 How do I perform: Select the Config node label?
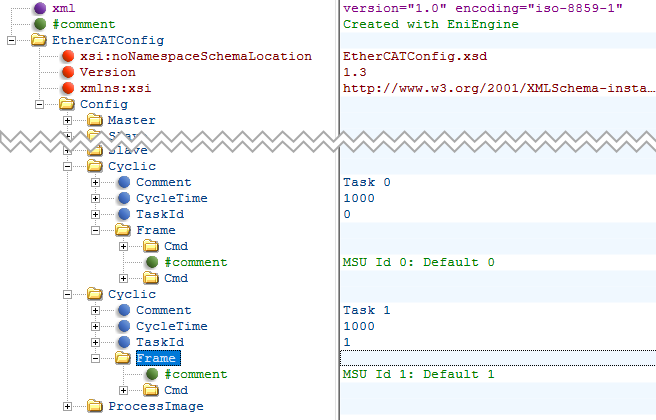point(104,104)
